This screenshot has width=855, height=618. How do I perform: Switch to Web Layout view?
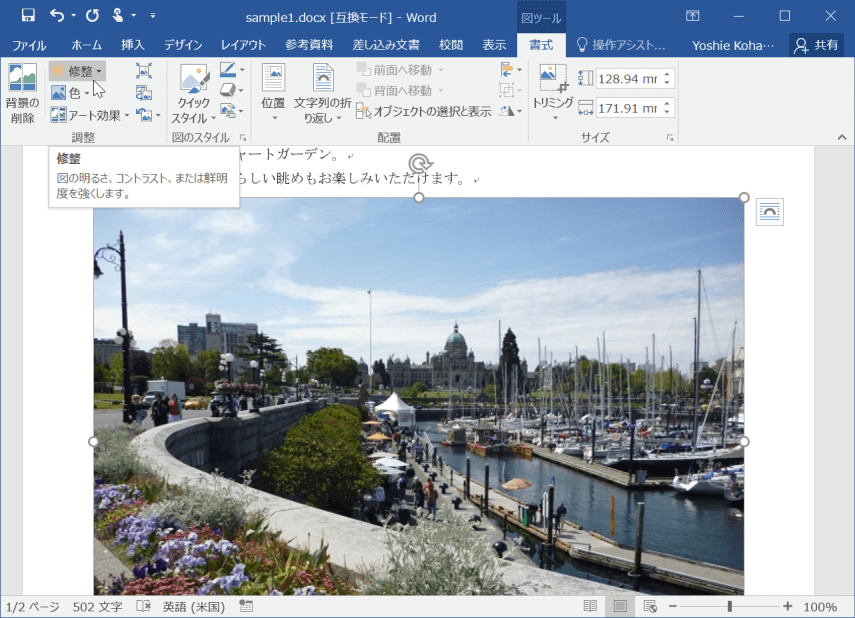pyautogui.click(x=649, y=607)
